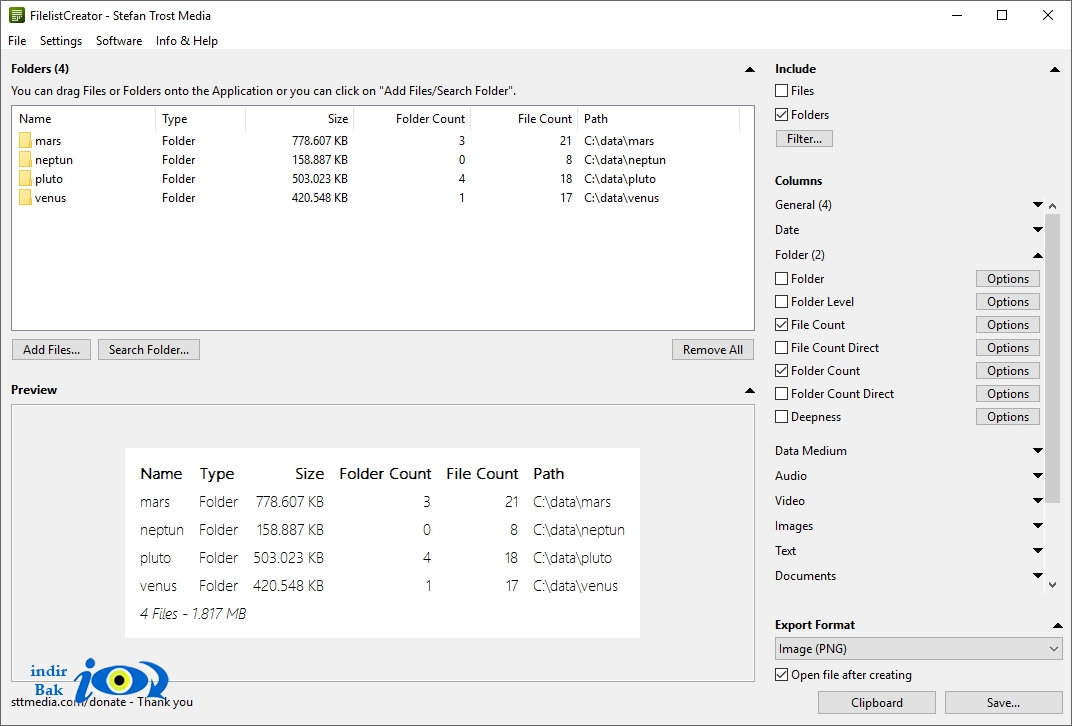Open Options for Folder Count Direct
This screenshot has height=726, width=1072.
[1008, 394]
